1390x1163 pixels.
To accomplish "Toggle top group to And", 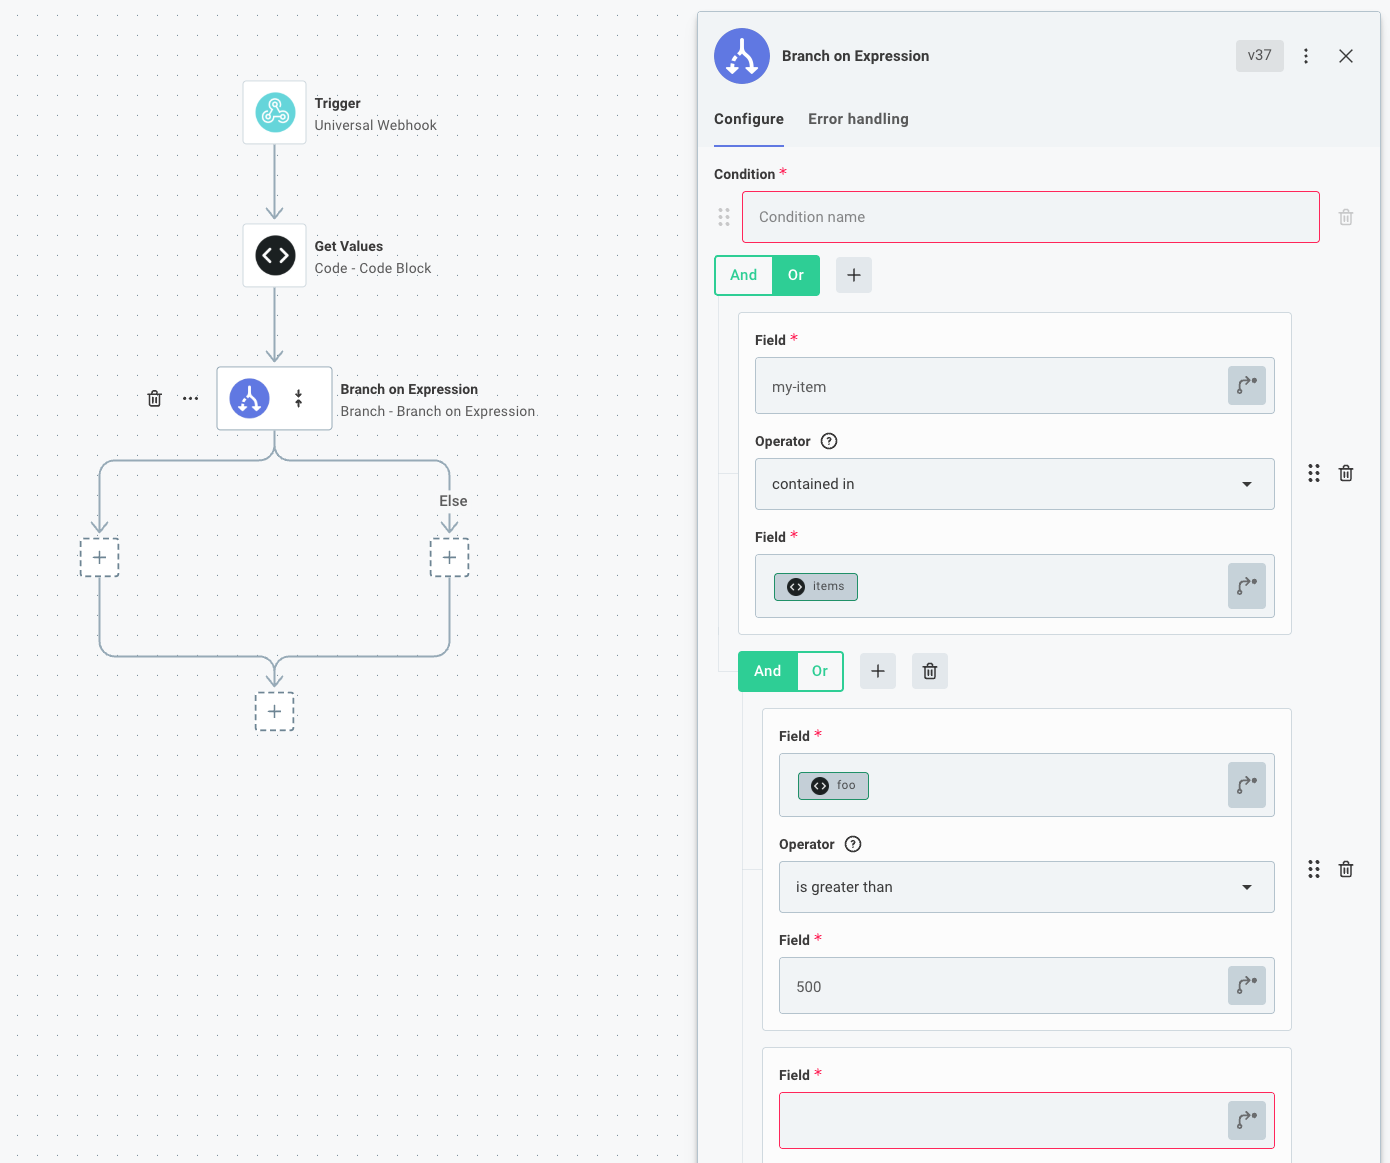I will point(743,275).
